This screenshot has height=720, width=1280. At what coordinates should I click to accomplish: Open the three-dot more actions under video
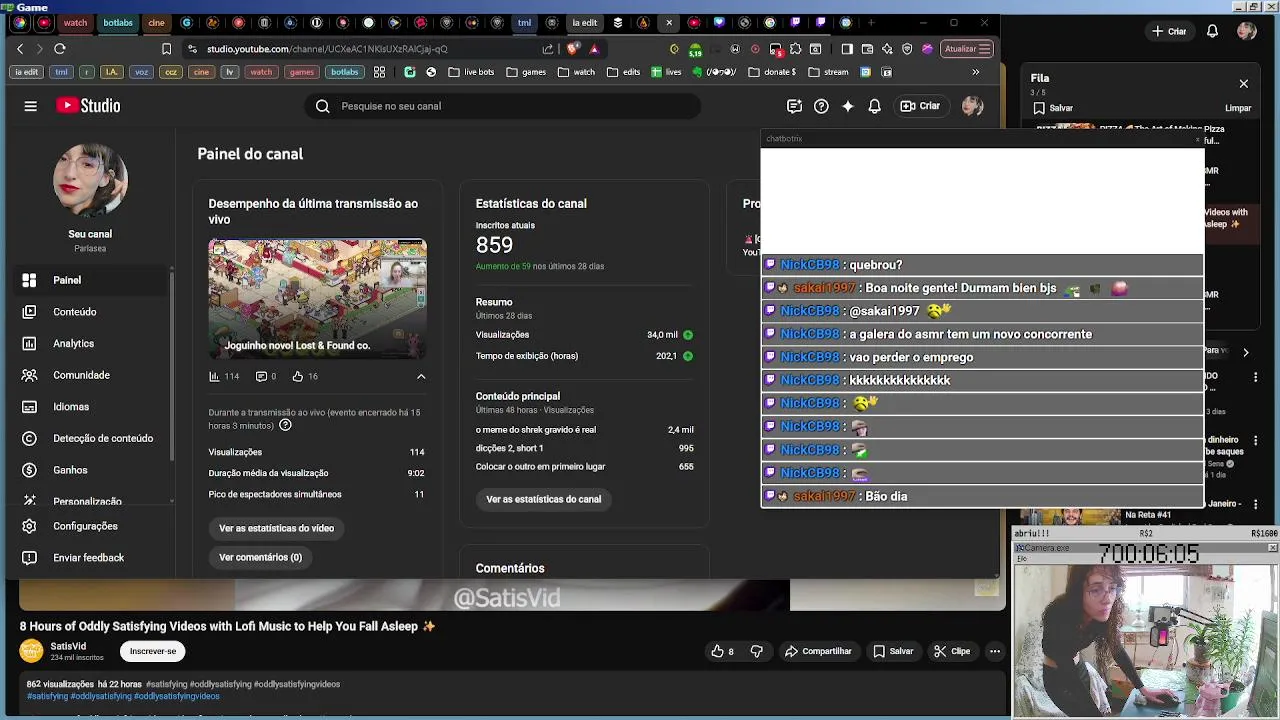pos(995,651)
